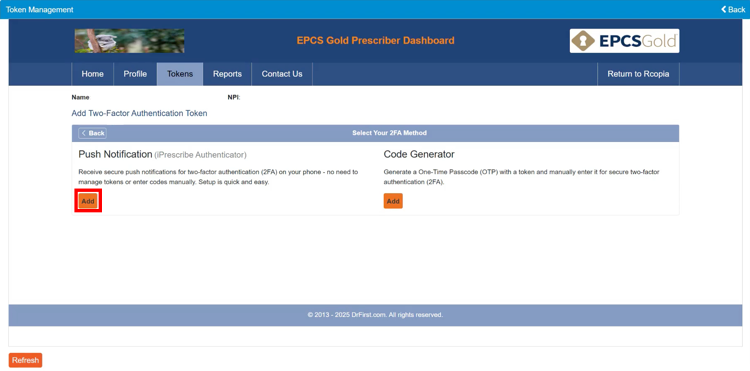This screenshot has height=371, width=750.
Task: Click the orange Refresh button
Action: pyautogui.click(x=25, y=360)
